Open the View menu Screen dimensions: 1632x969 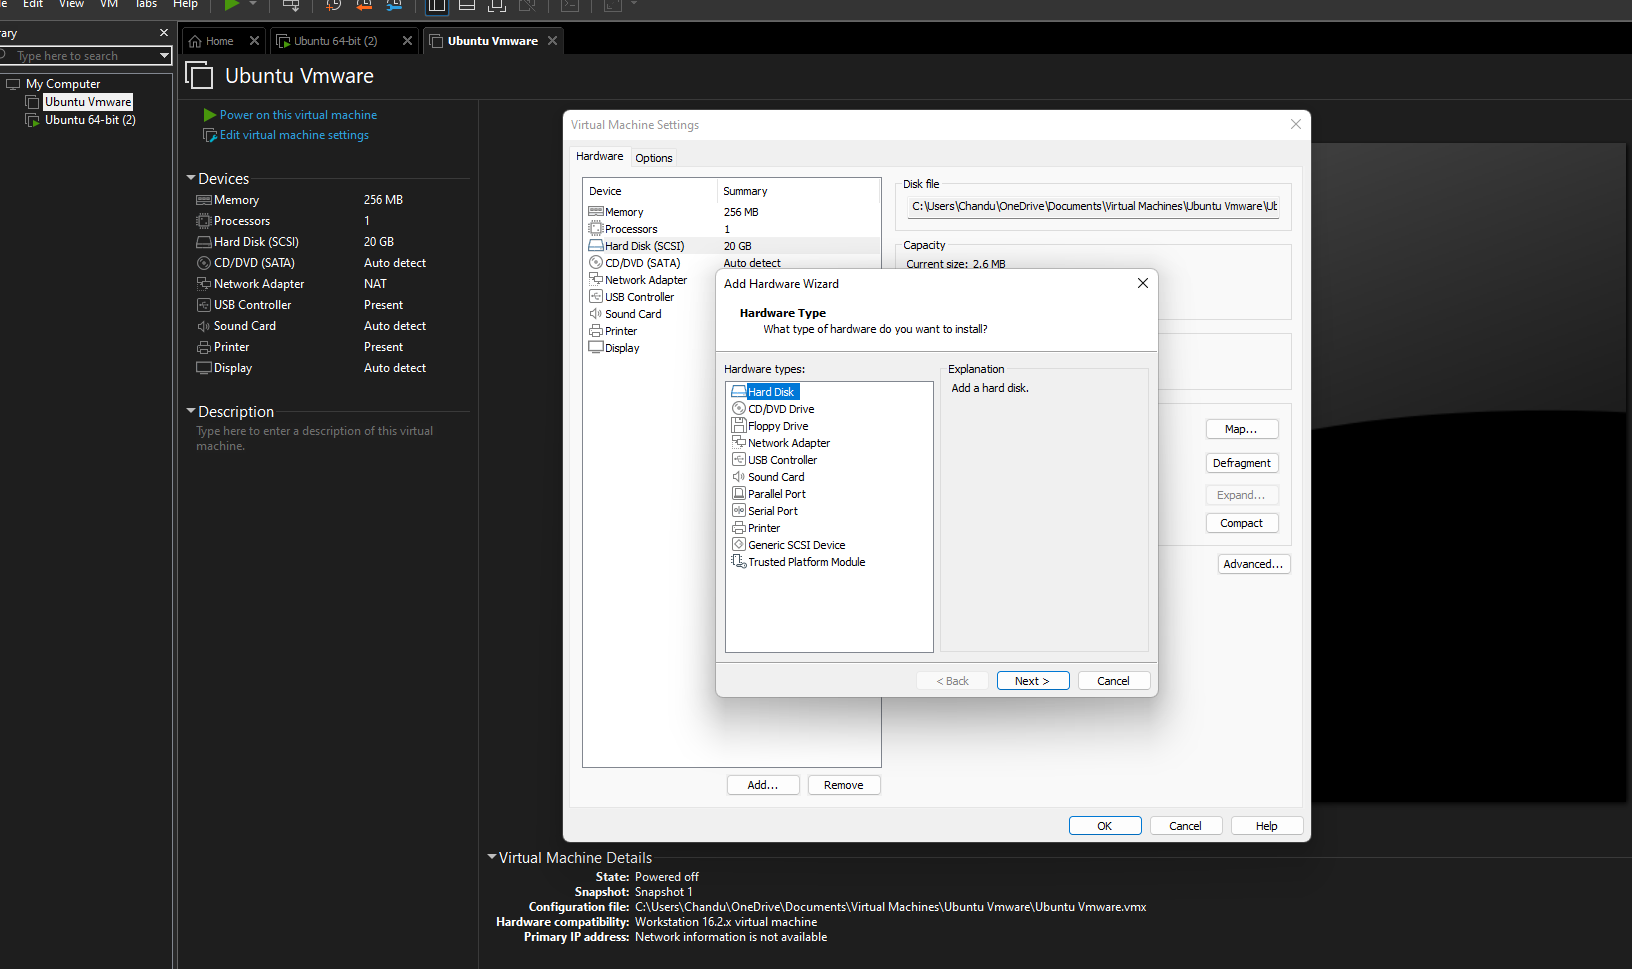[x=71, y=5]
